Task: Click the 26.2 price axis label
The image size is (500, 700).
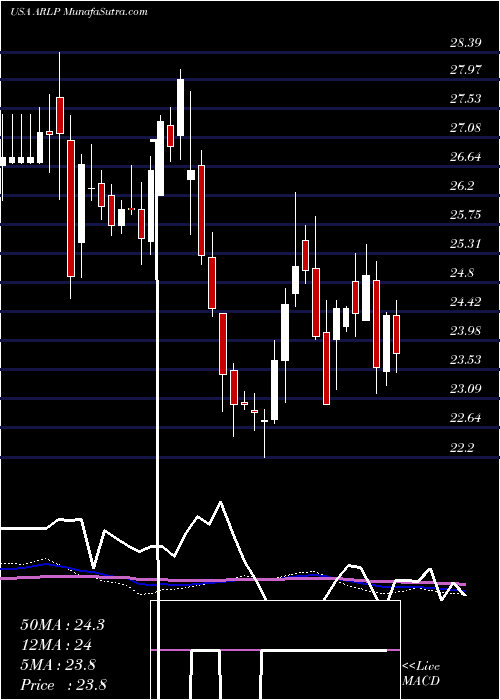Action: [462, 186]
